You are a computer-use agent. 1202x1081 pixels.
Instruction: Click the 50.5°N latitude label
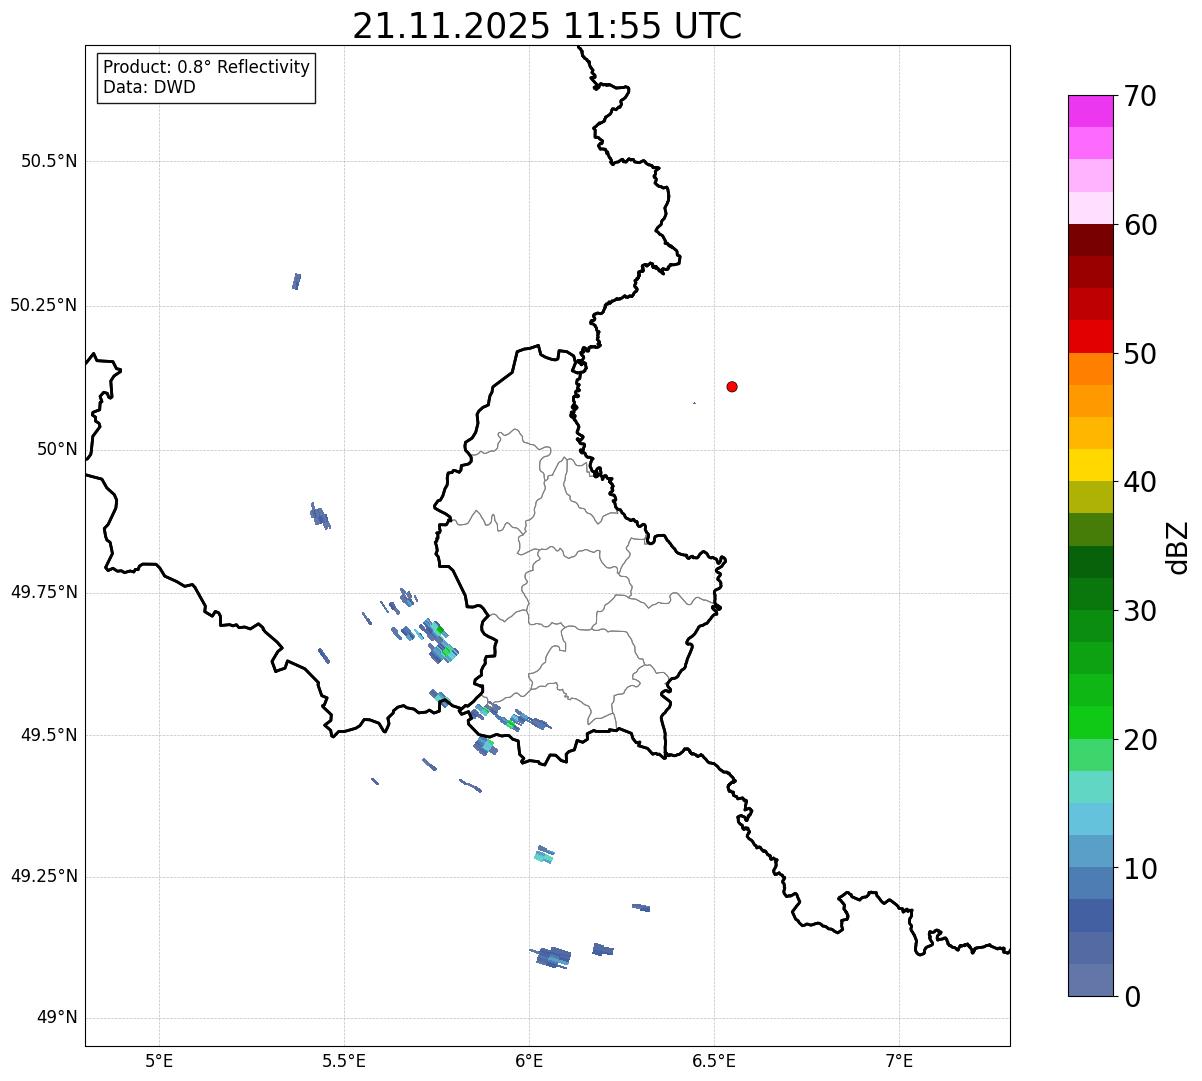click(x=49, y=161)
